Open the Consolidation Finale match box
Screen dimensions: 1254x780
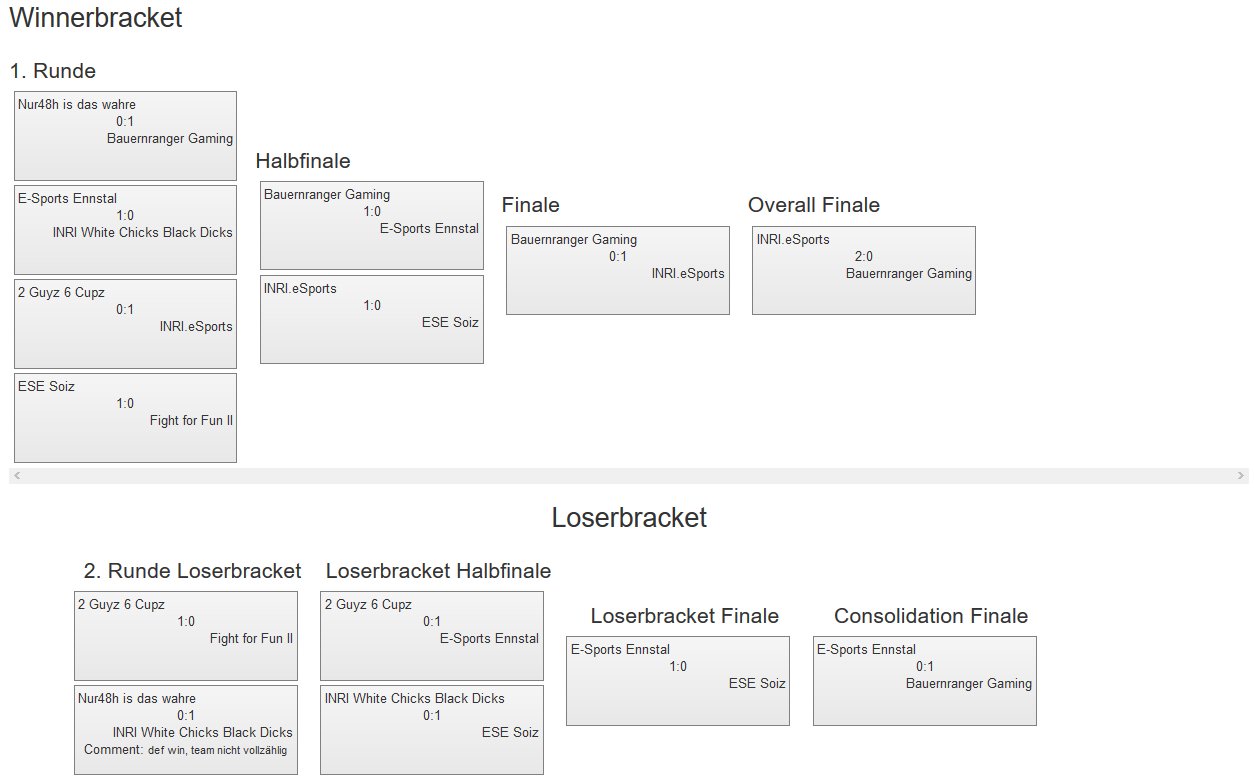[x=924, y=680]
